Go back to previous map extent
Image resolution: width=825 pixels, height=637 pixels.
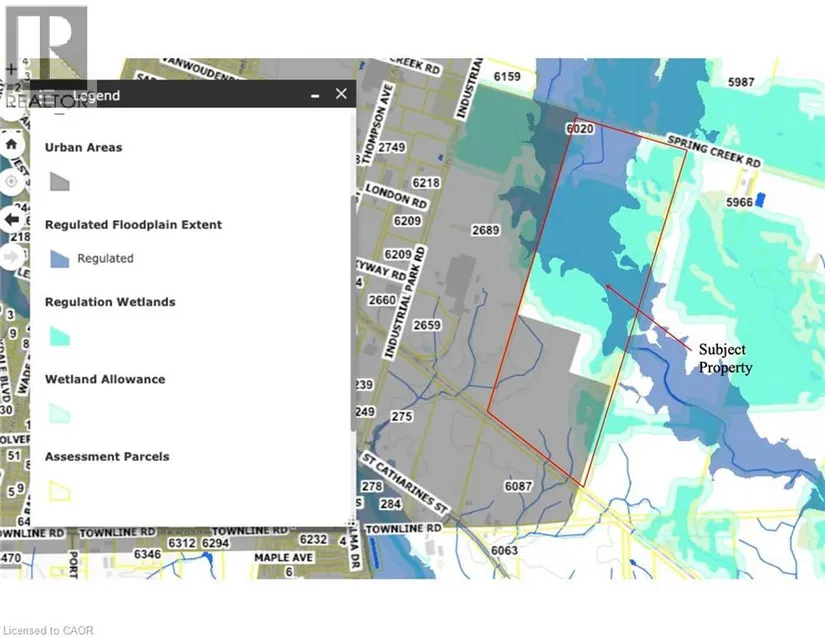[x=11, y=219]
